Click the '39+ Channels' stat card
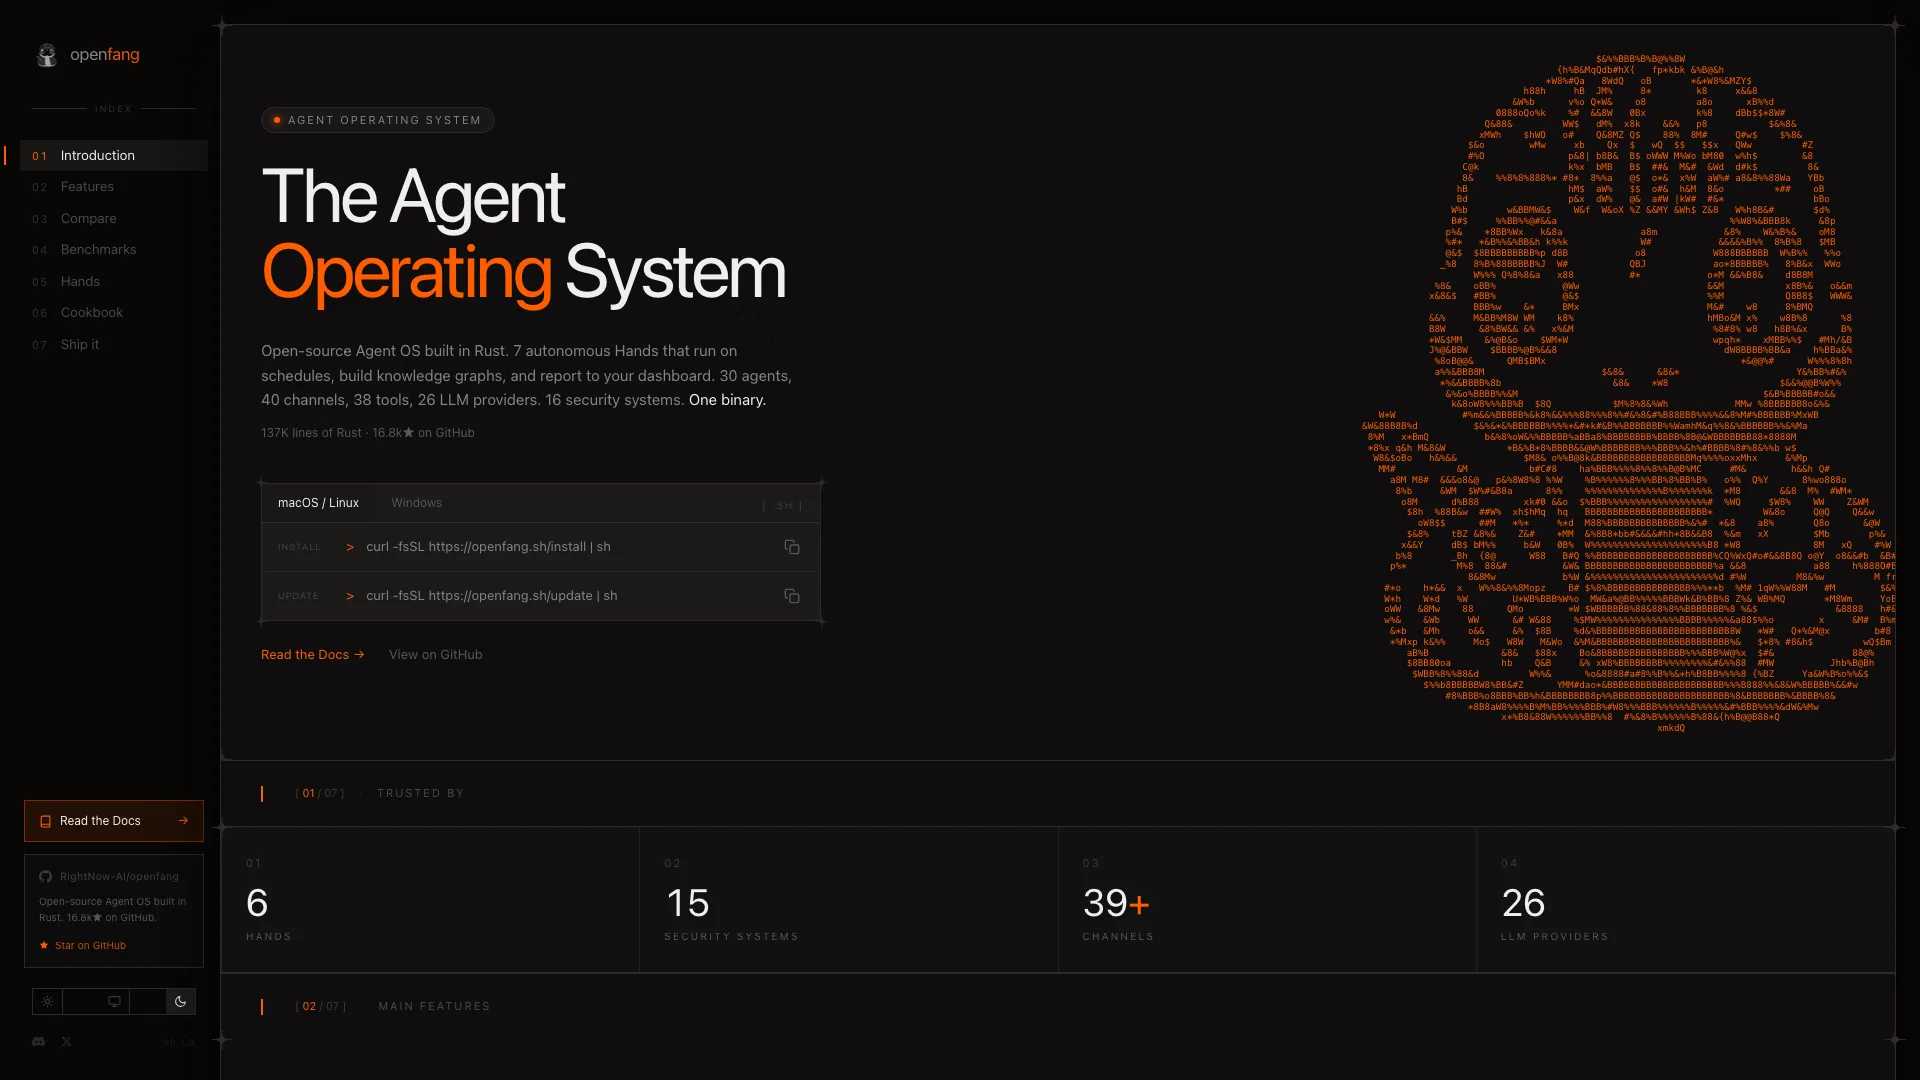This screenshot has height=1080, width=1920. [x=1267, y=900]
